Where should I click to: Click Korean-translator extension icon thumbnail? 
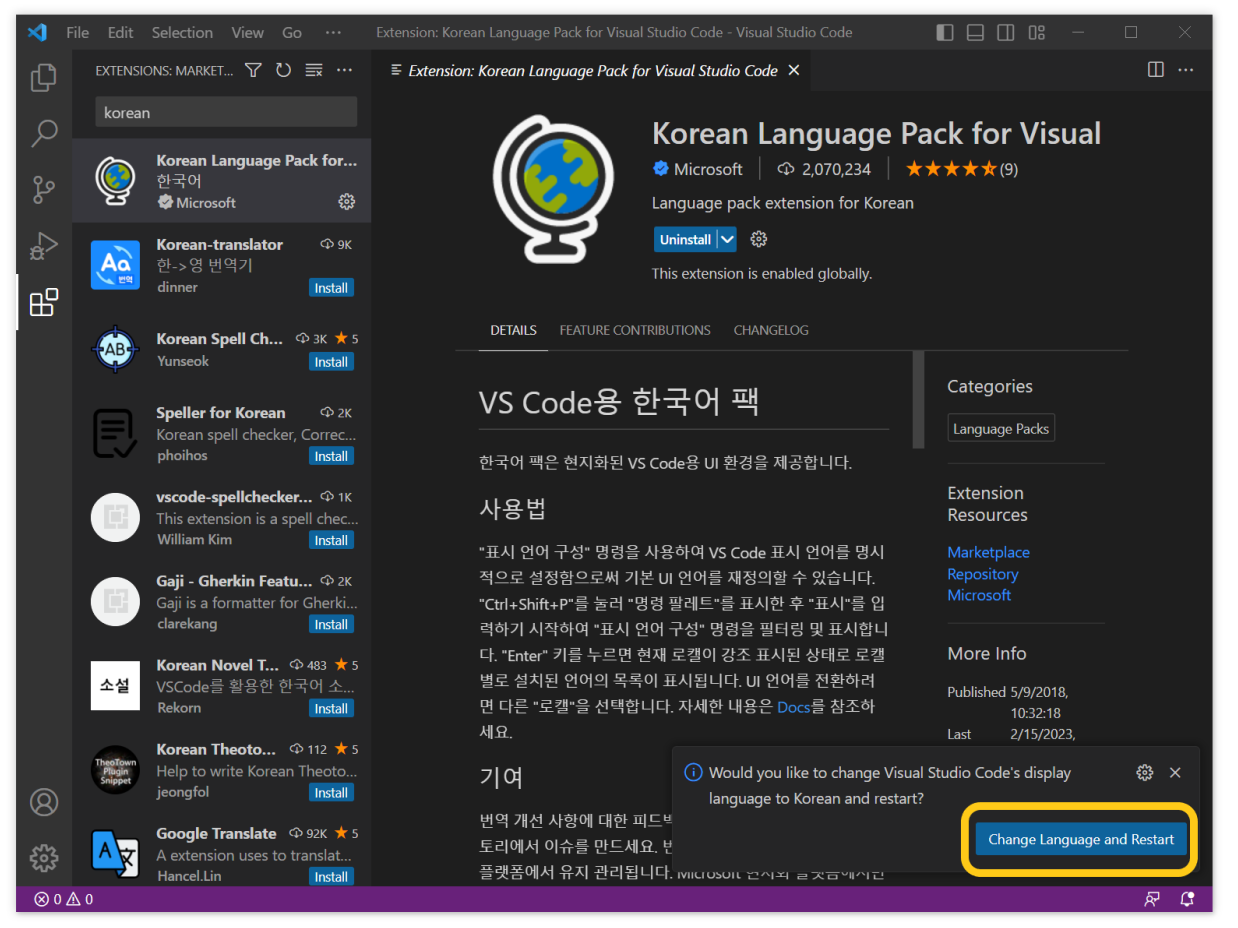(115, 264)
